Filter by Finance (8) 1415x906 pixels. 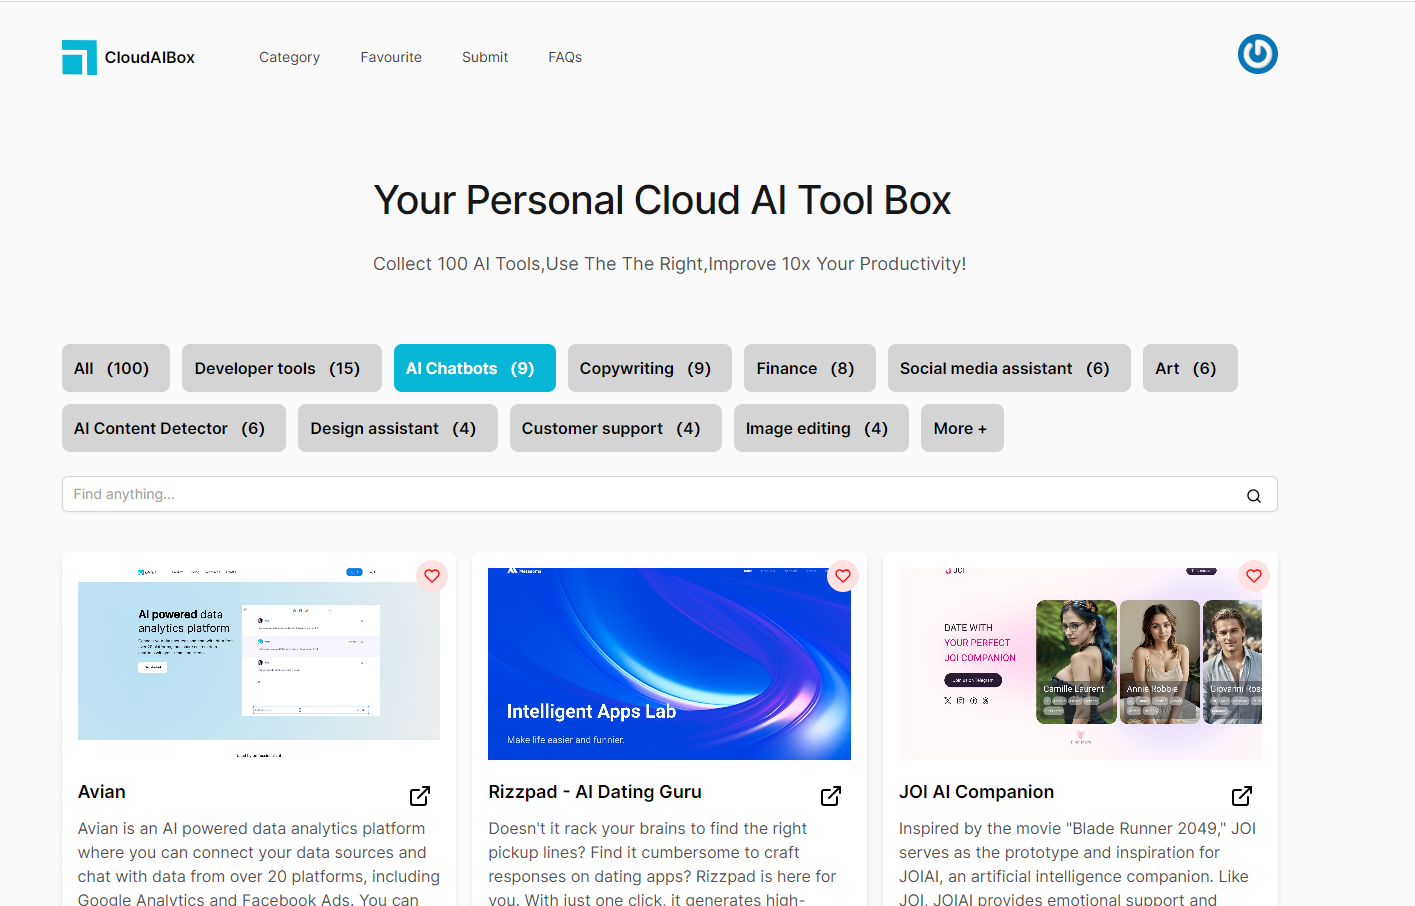coord(810,368)
